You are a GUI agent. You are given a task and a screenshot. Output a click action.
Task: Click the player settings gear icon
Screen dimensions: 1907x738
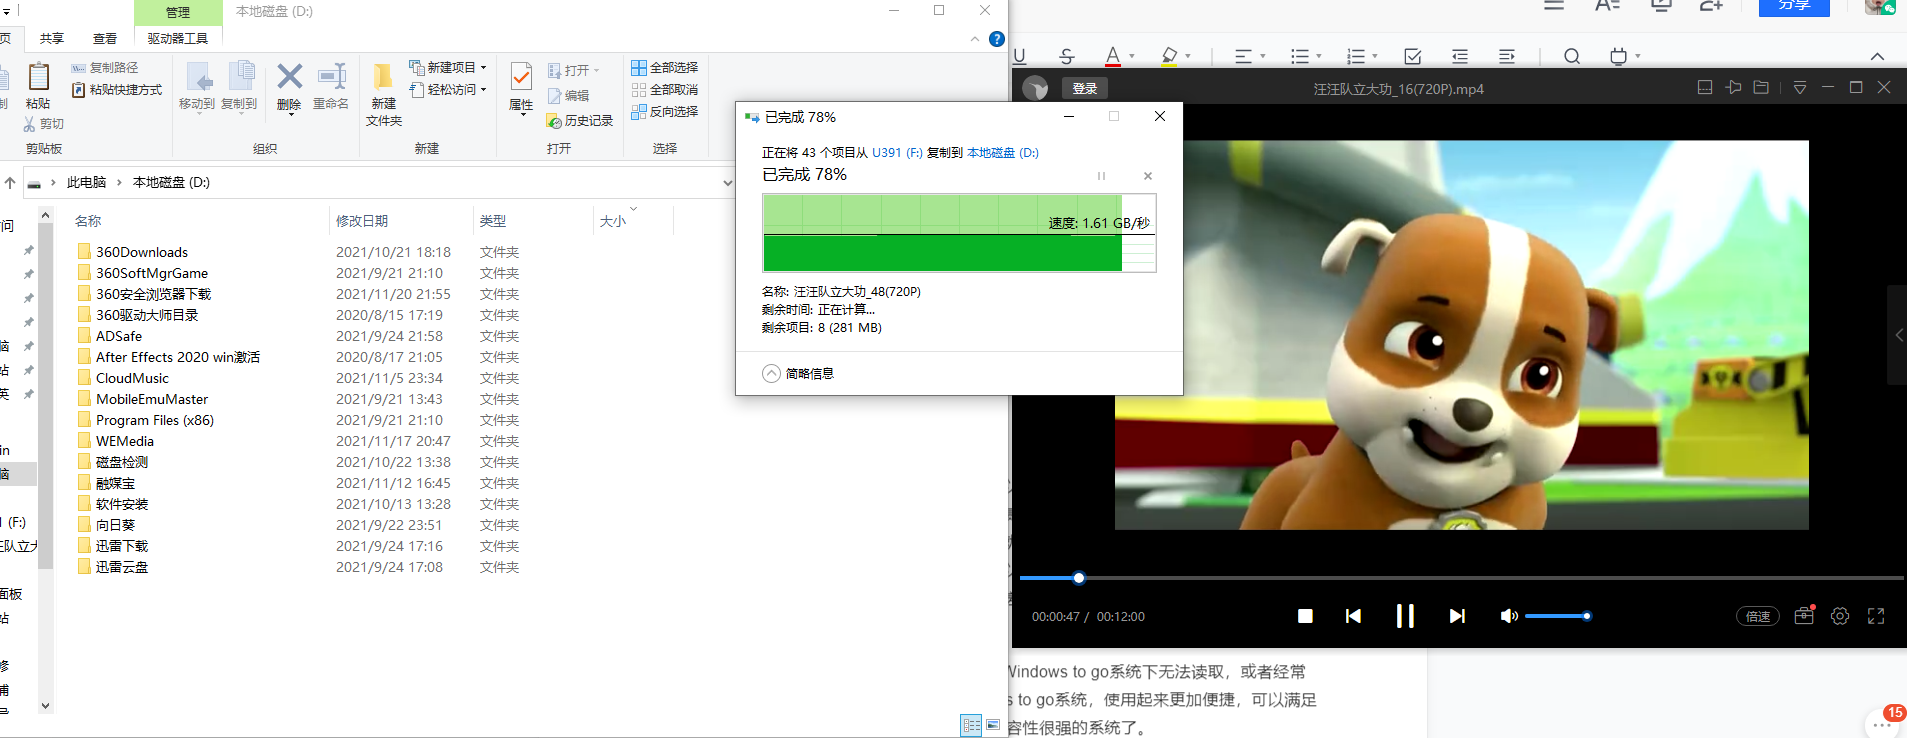[x=1840, y=616]
